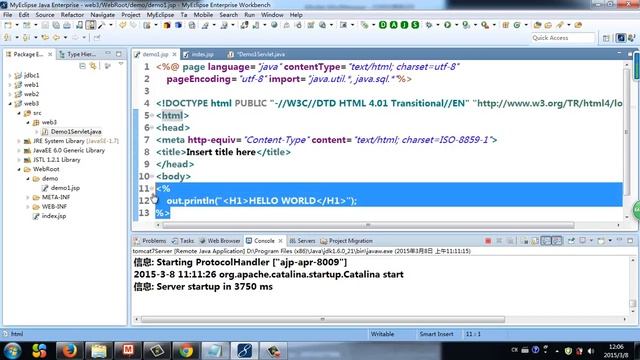This screenshot has width=640, height=360.
Task: Open the web browser globe toolbar icon
Action: tap(274, 25)
